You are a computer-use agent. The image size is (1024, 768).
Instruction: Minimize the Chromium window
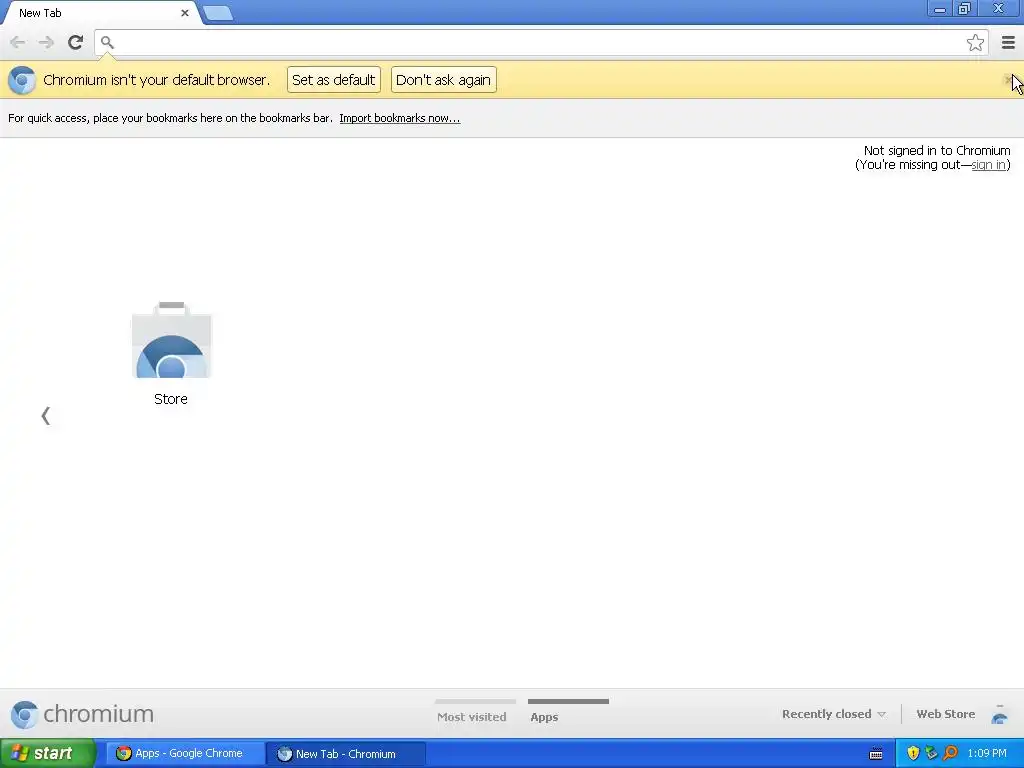940,8
